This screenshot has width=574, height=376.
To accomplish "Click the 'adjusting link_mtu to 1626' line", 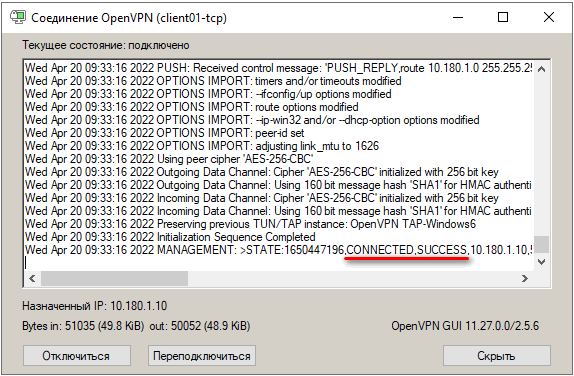I will [202, 146].
